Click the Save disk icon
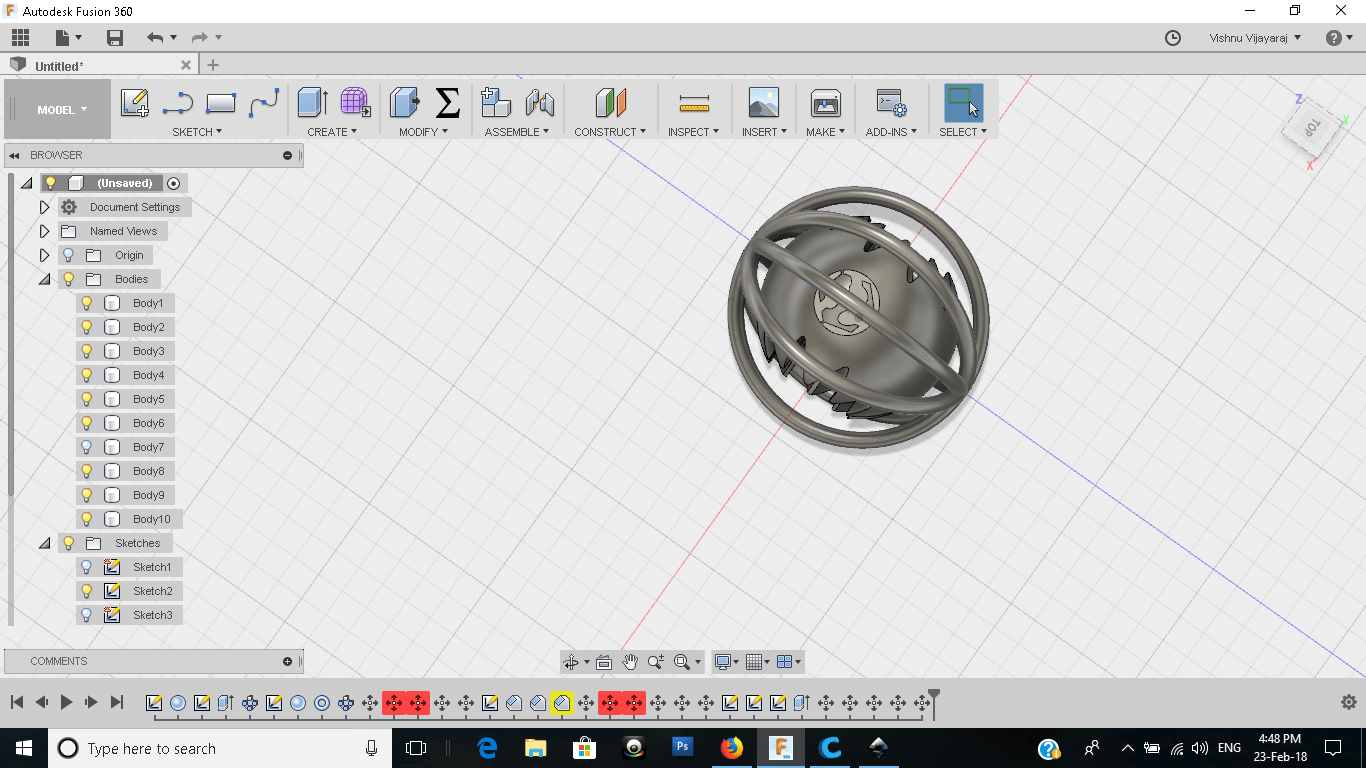The width and height of the screenshot is (1366, 768). (x=115, y=38)
